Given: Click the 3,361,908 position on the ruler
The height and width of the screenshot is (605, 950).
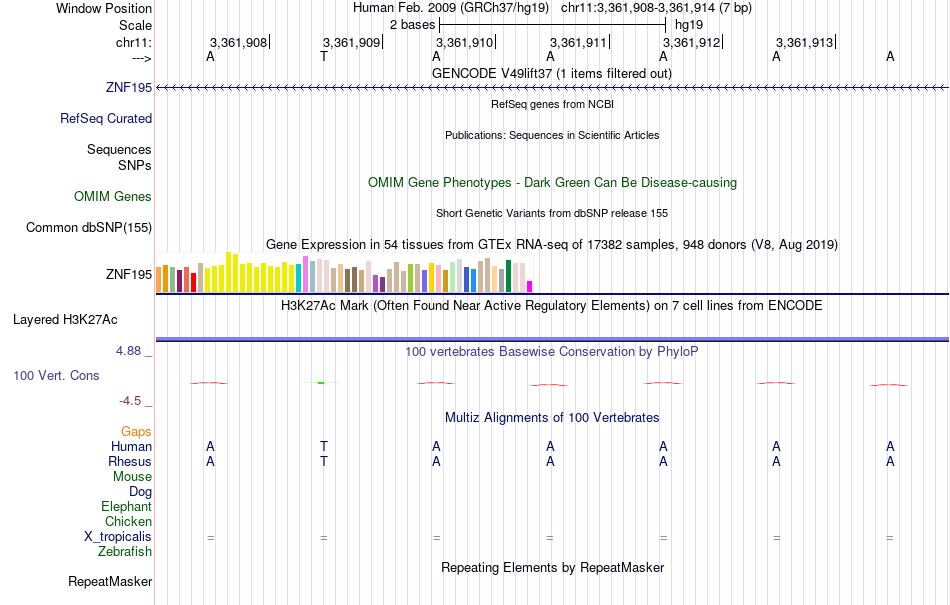Looking at the screenshot, I should click(238, 42).
